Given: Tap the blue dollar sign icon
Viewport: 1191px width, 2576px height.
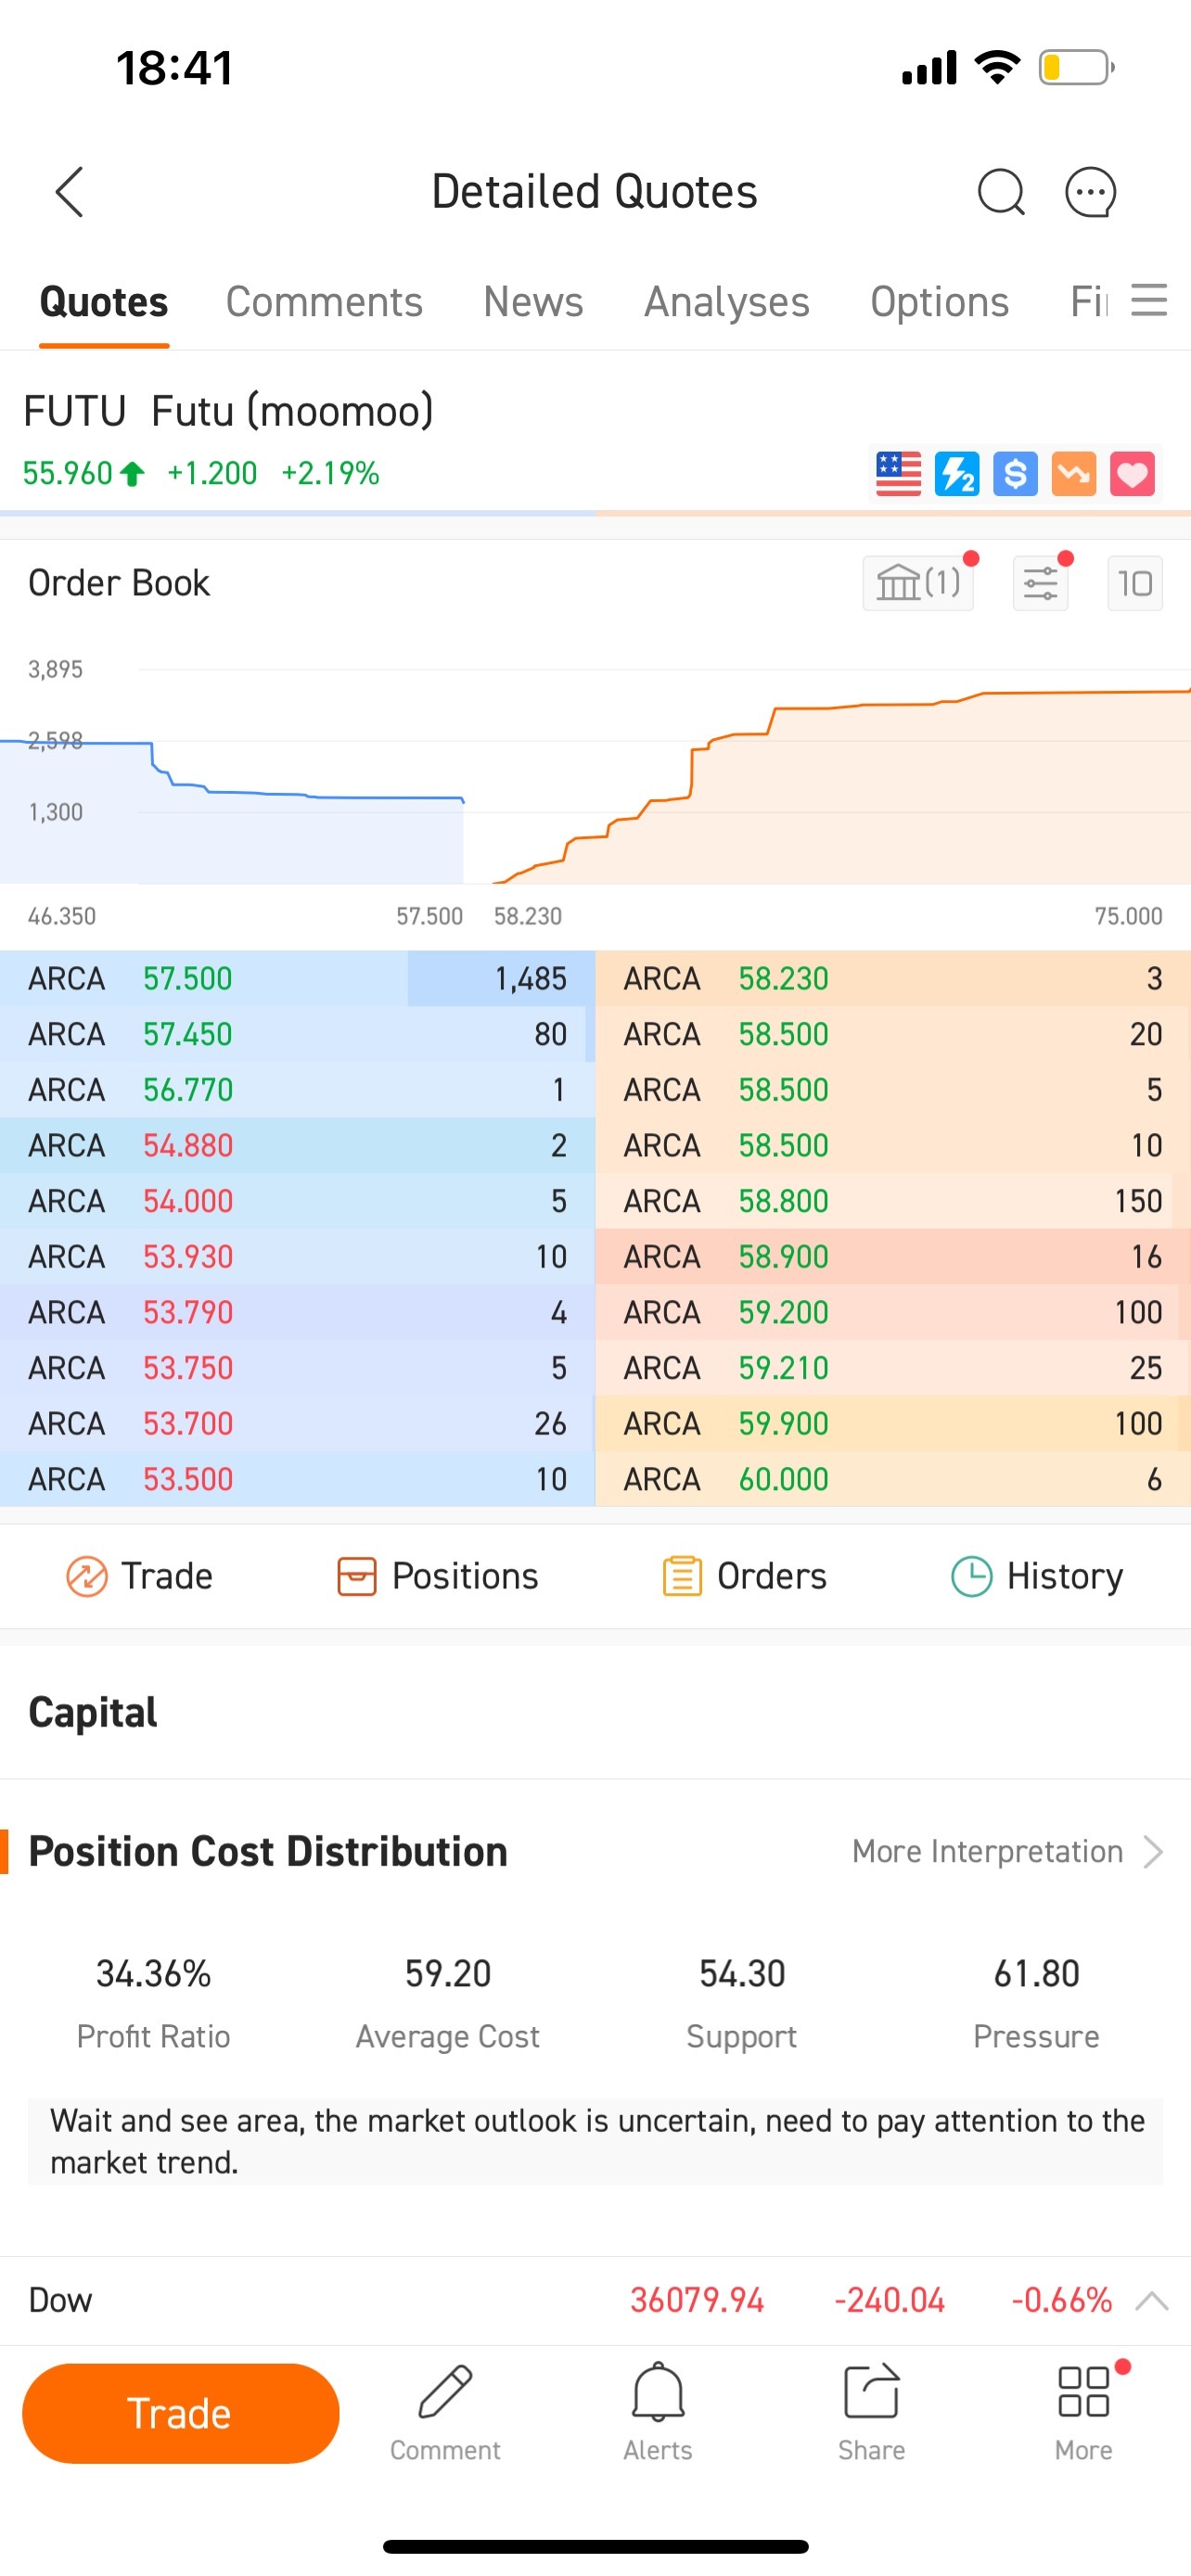Looking at the screenshot, I should point(1015,474).
